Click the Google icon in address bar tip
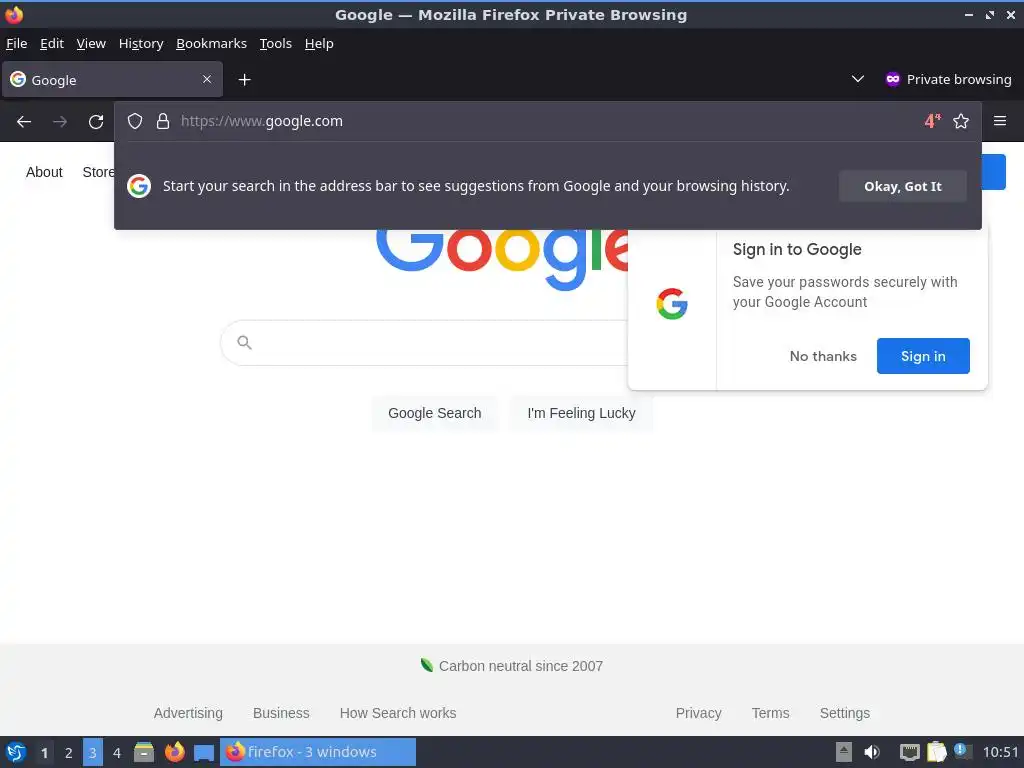1024x768 pixels. [x=138, y=186]
